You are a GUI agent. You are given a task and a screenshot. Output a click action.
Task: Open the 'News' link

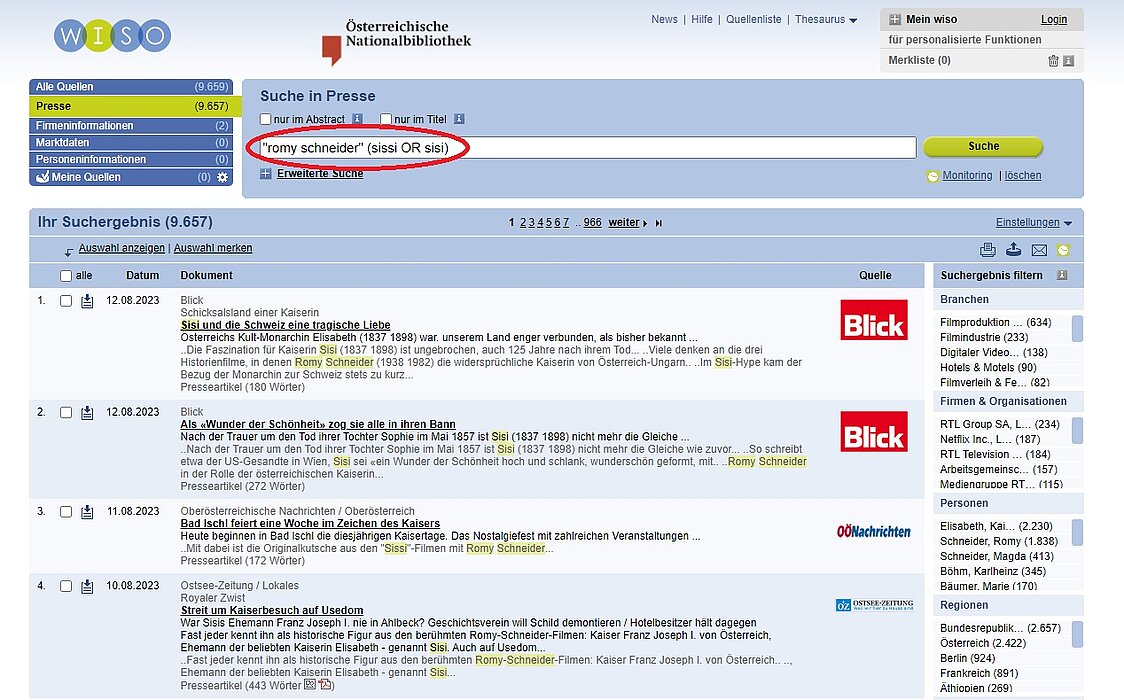pos(665,19)
